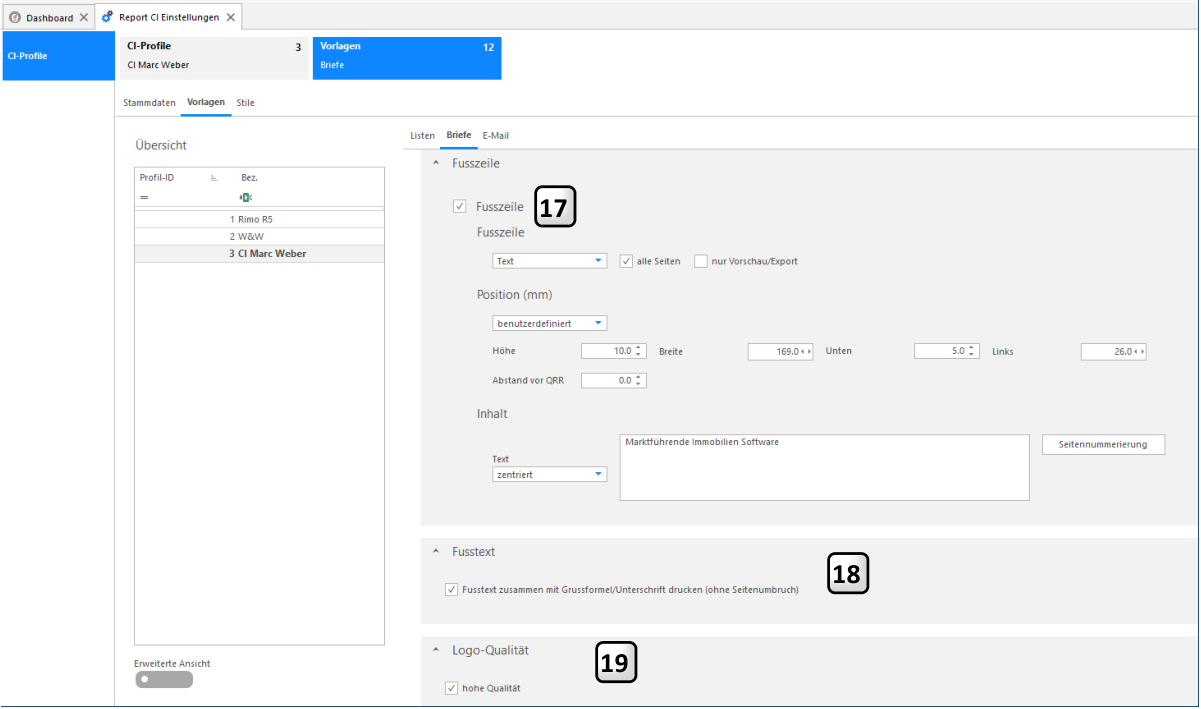Open the equals filter operator under Profil-ID
This screenshot has height=709, width=1201.
[x=144, y=197]
